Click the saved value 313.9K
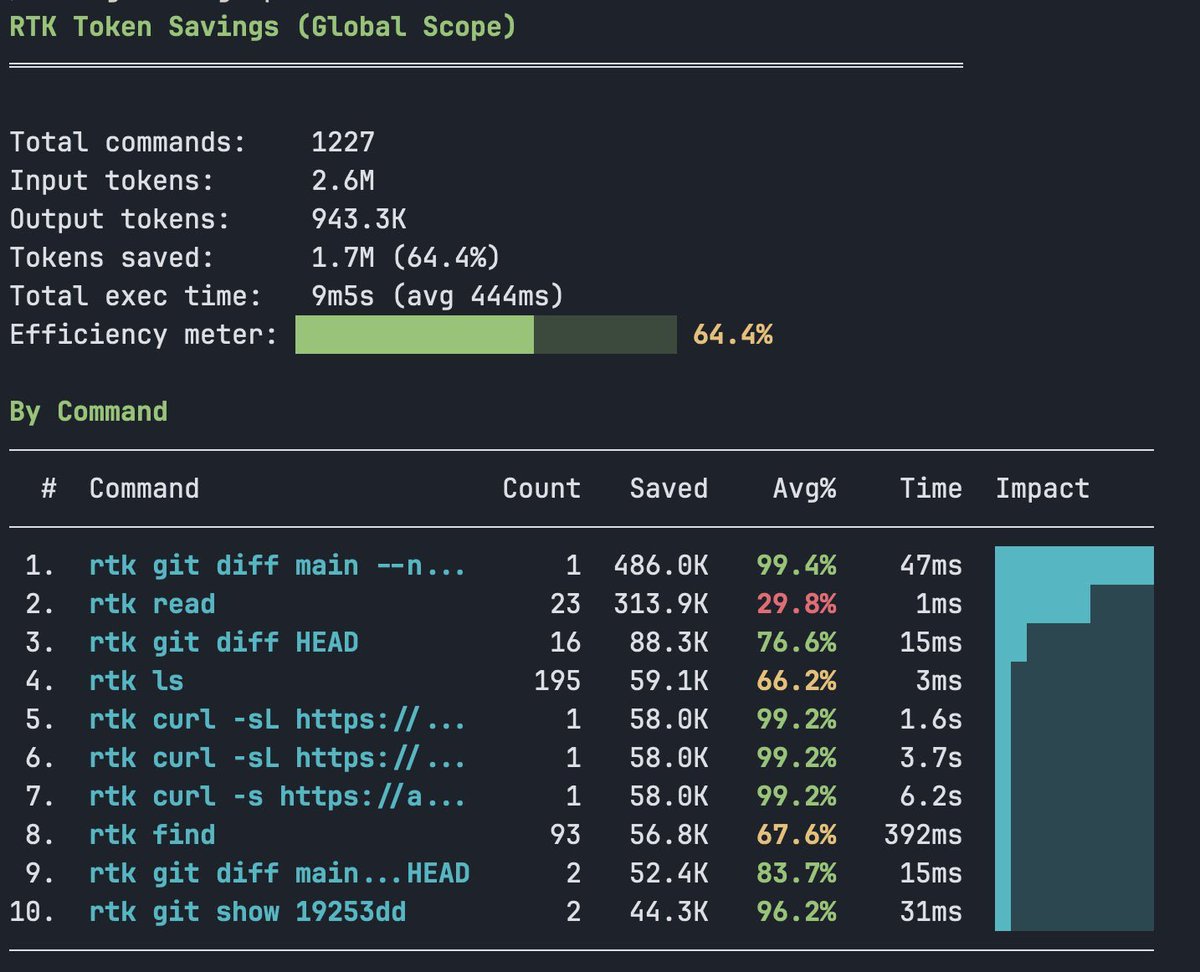This screenshot has height=972, width=1200. coord(661,604)
